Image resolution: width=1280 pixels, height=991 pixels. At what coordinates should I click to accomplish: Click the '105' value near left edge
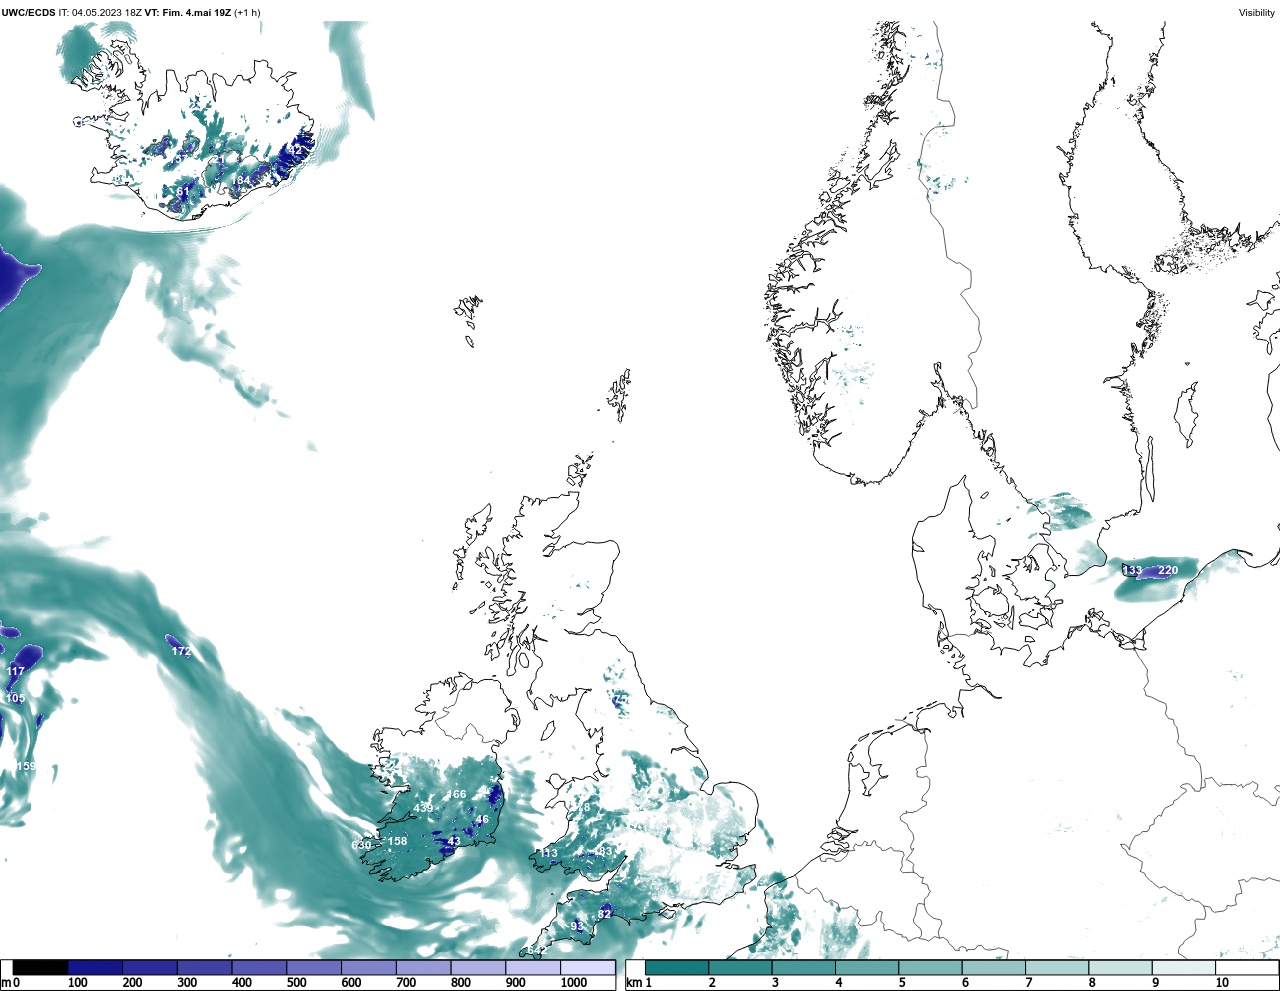tap(16, 698)
